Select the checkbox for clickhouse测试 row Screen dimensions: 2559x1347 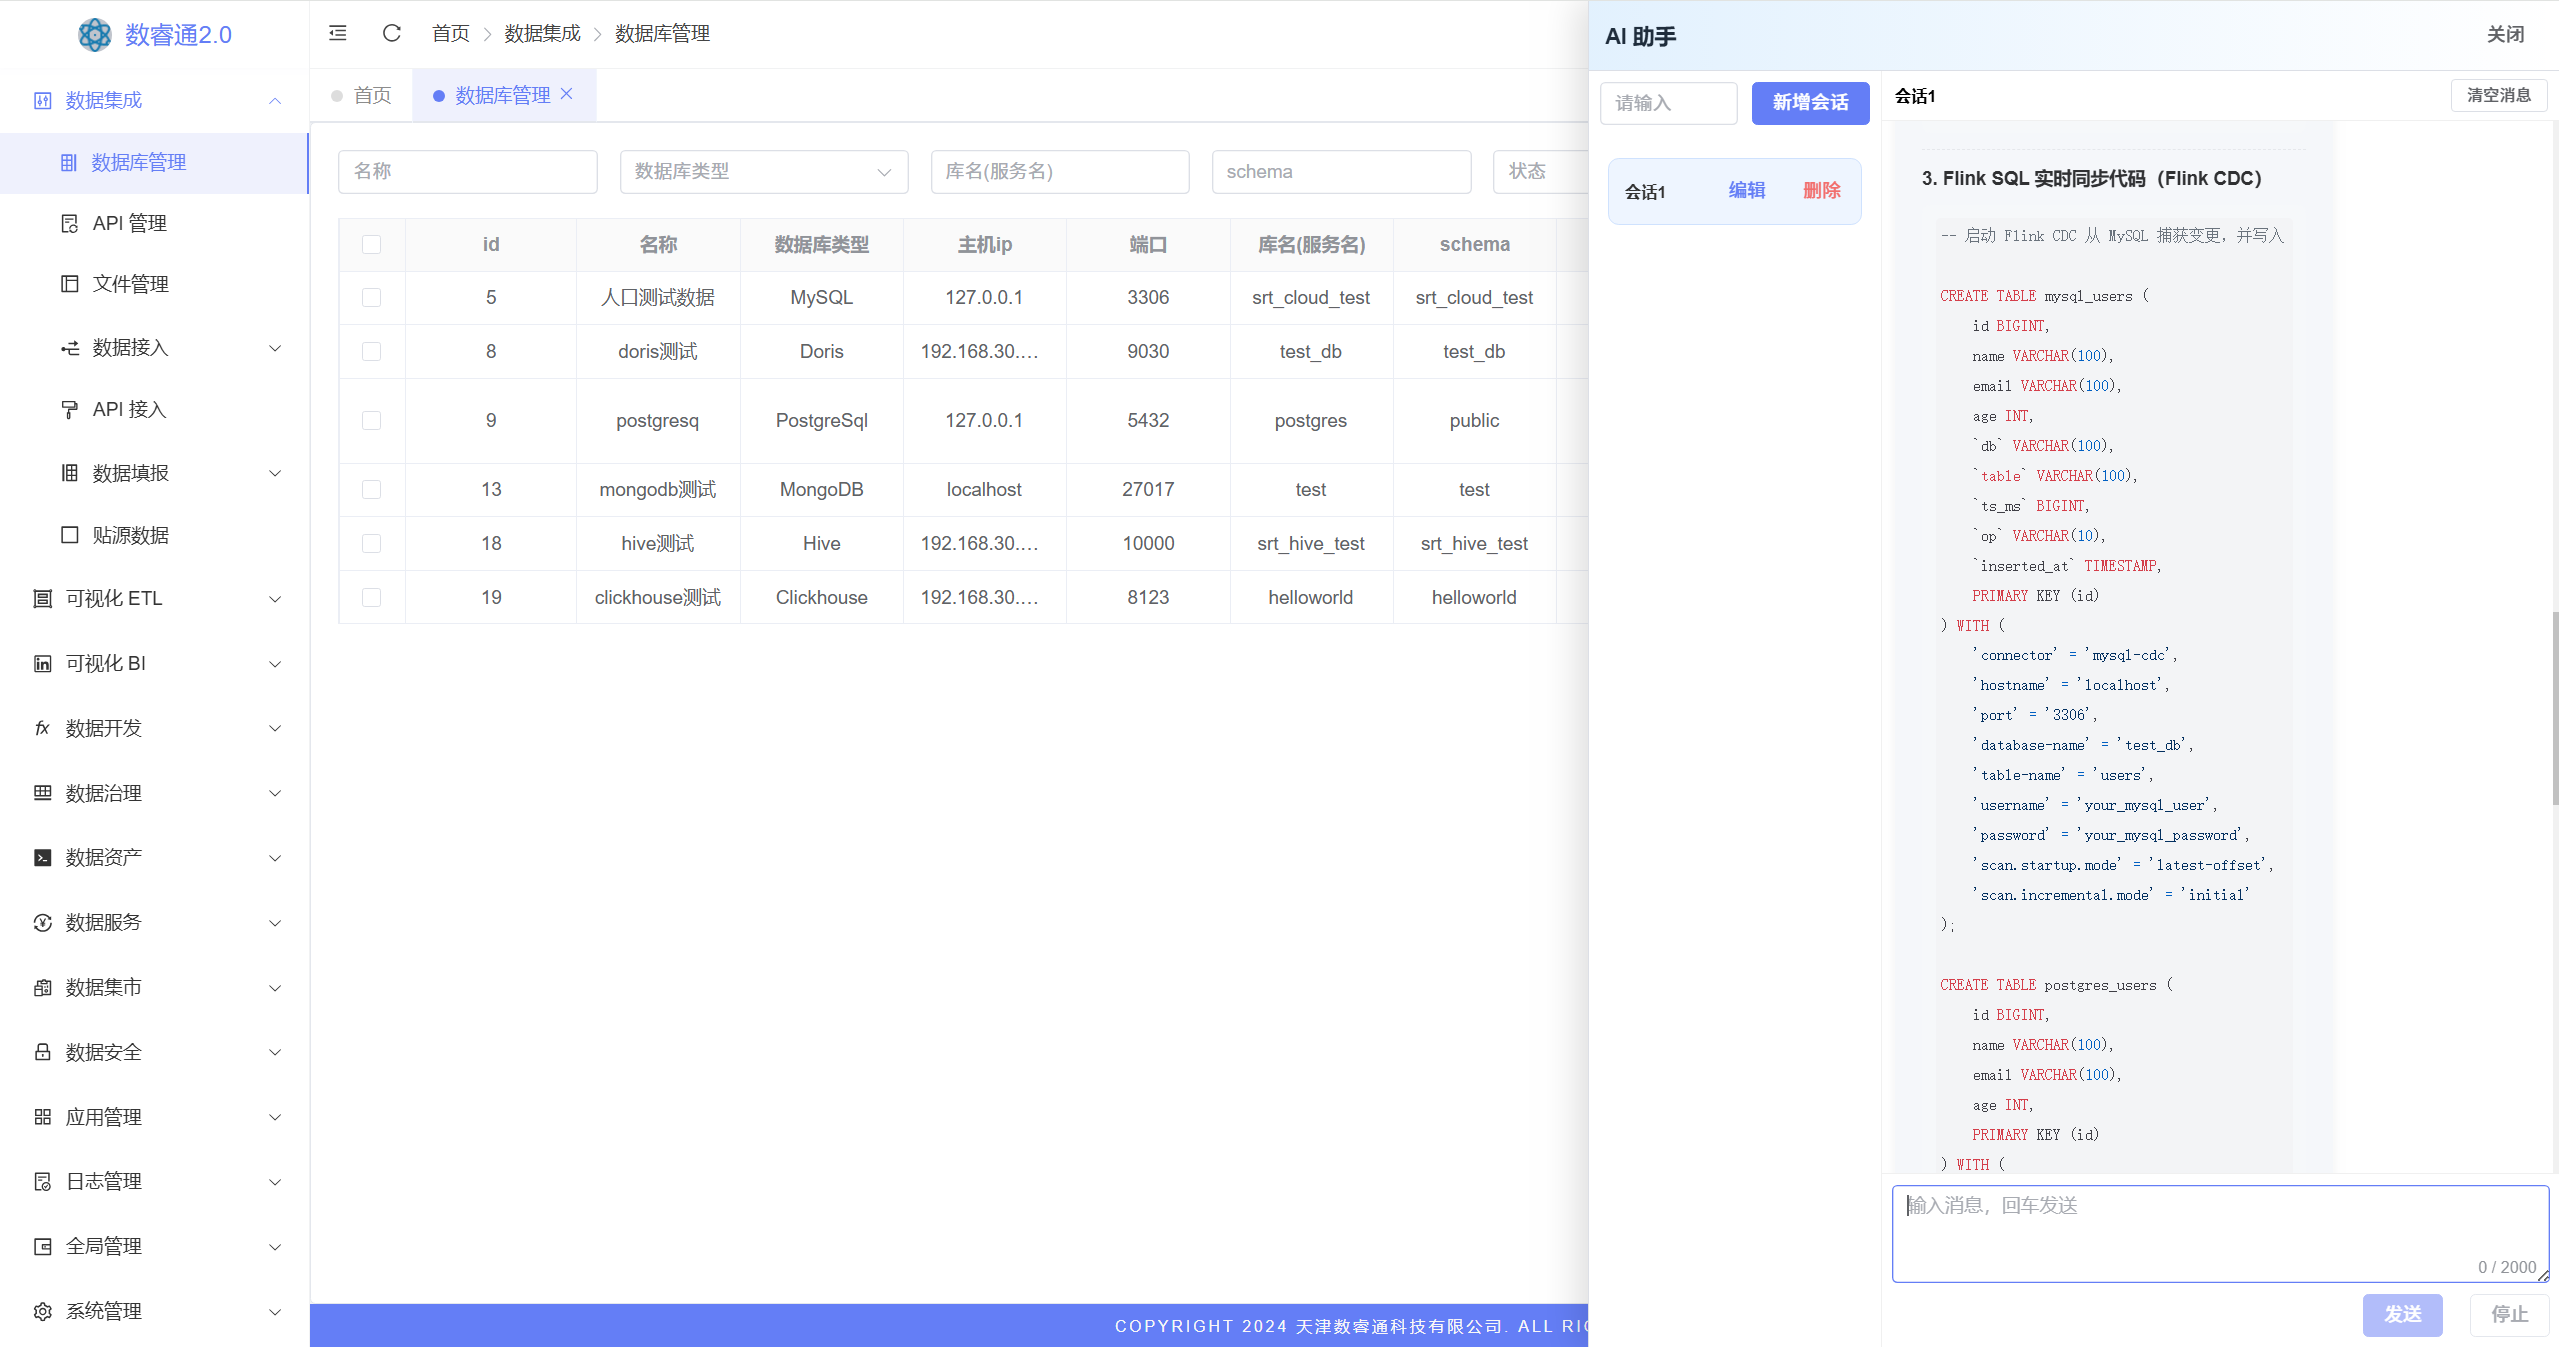coord(371,597)
